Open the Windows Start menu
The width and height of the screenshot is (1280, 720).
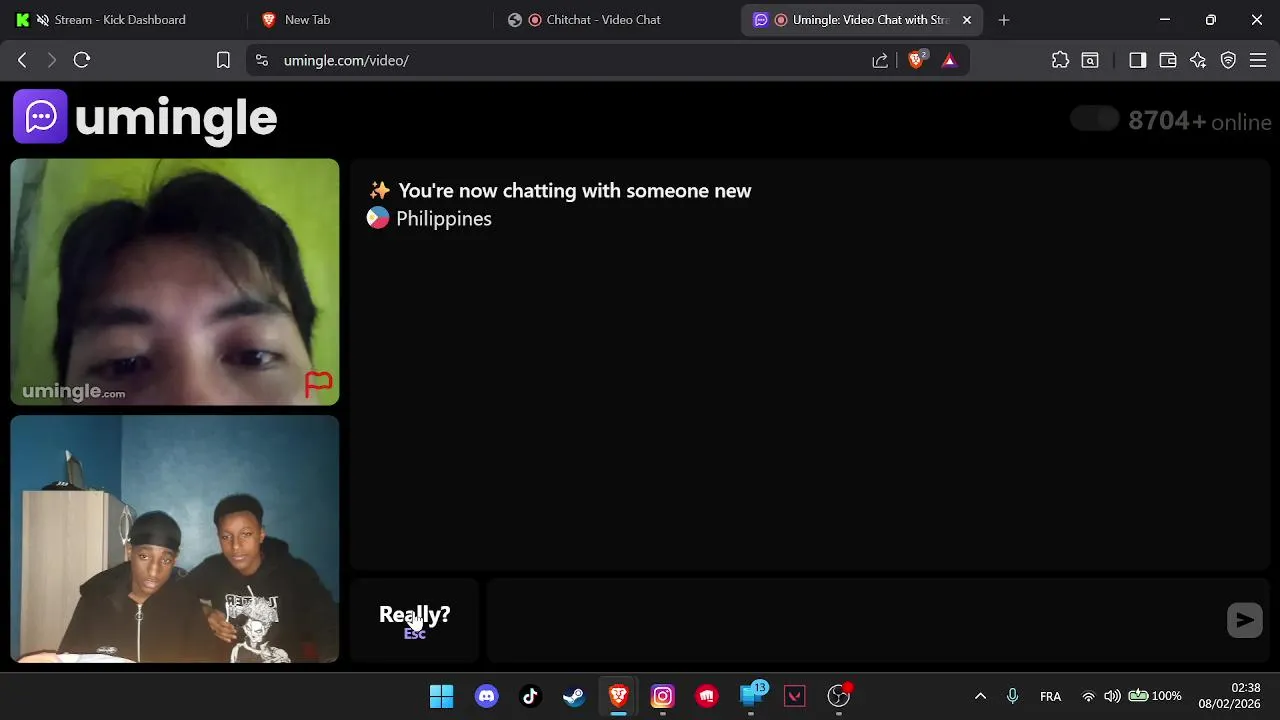click(x=441, y=696)
